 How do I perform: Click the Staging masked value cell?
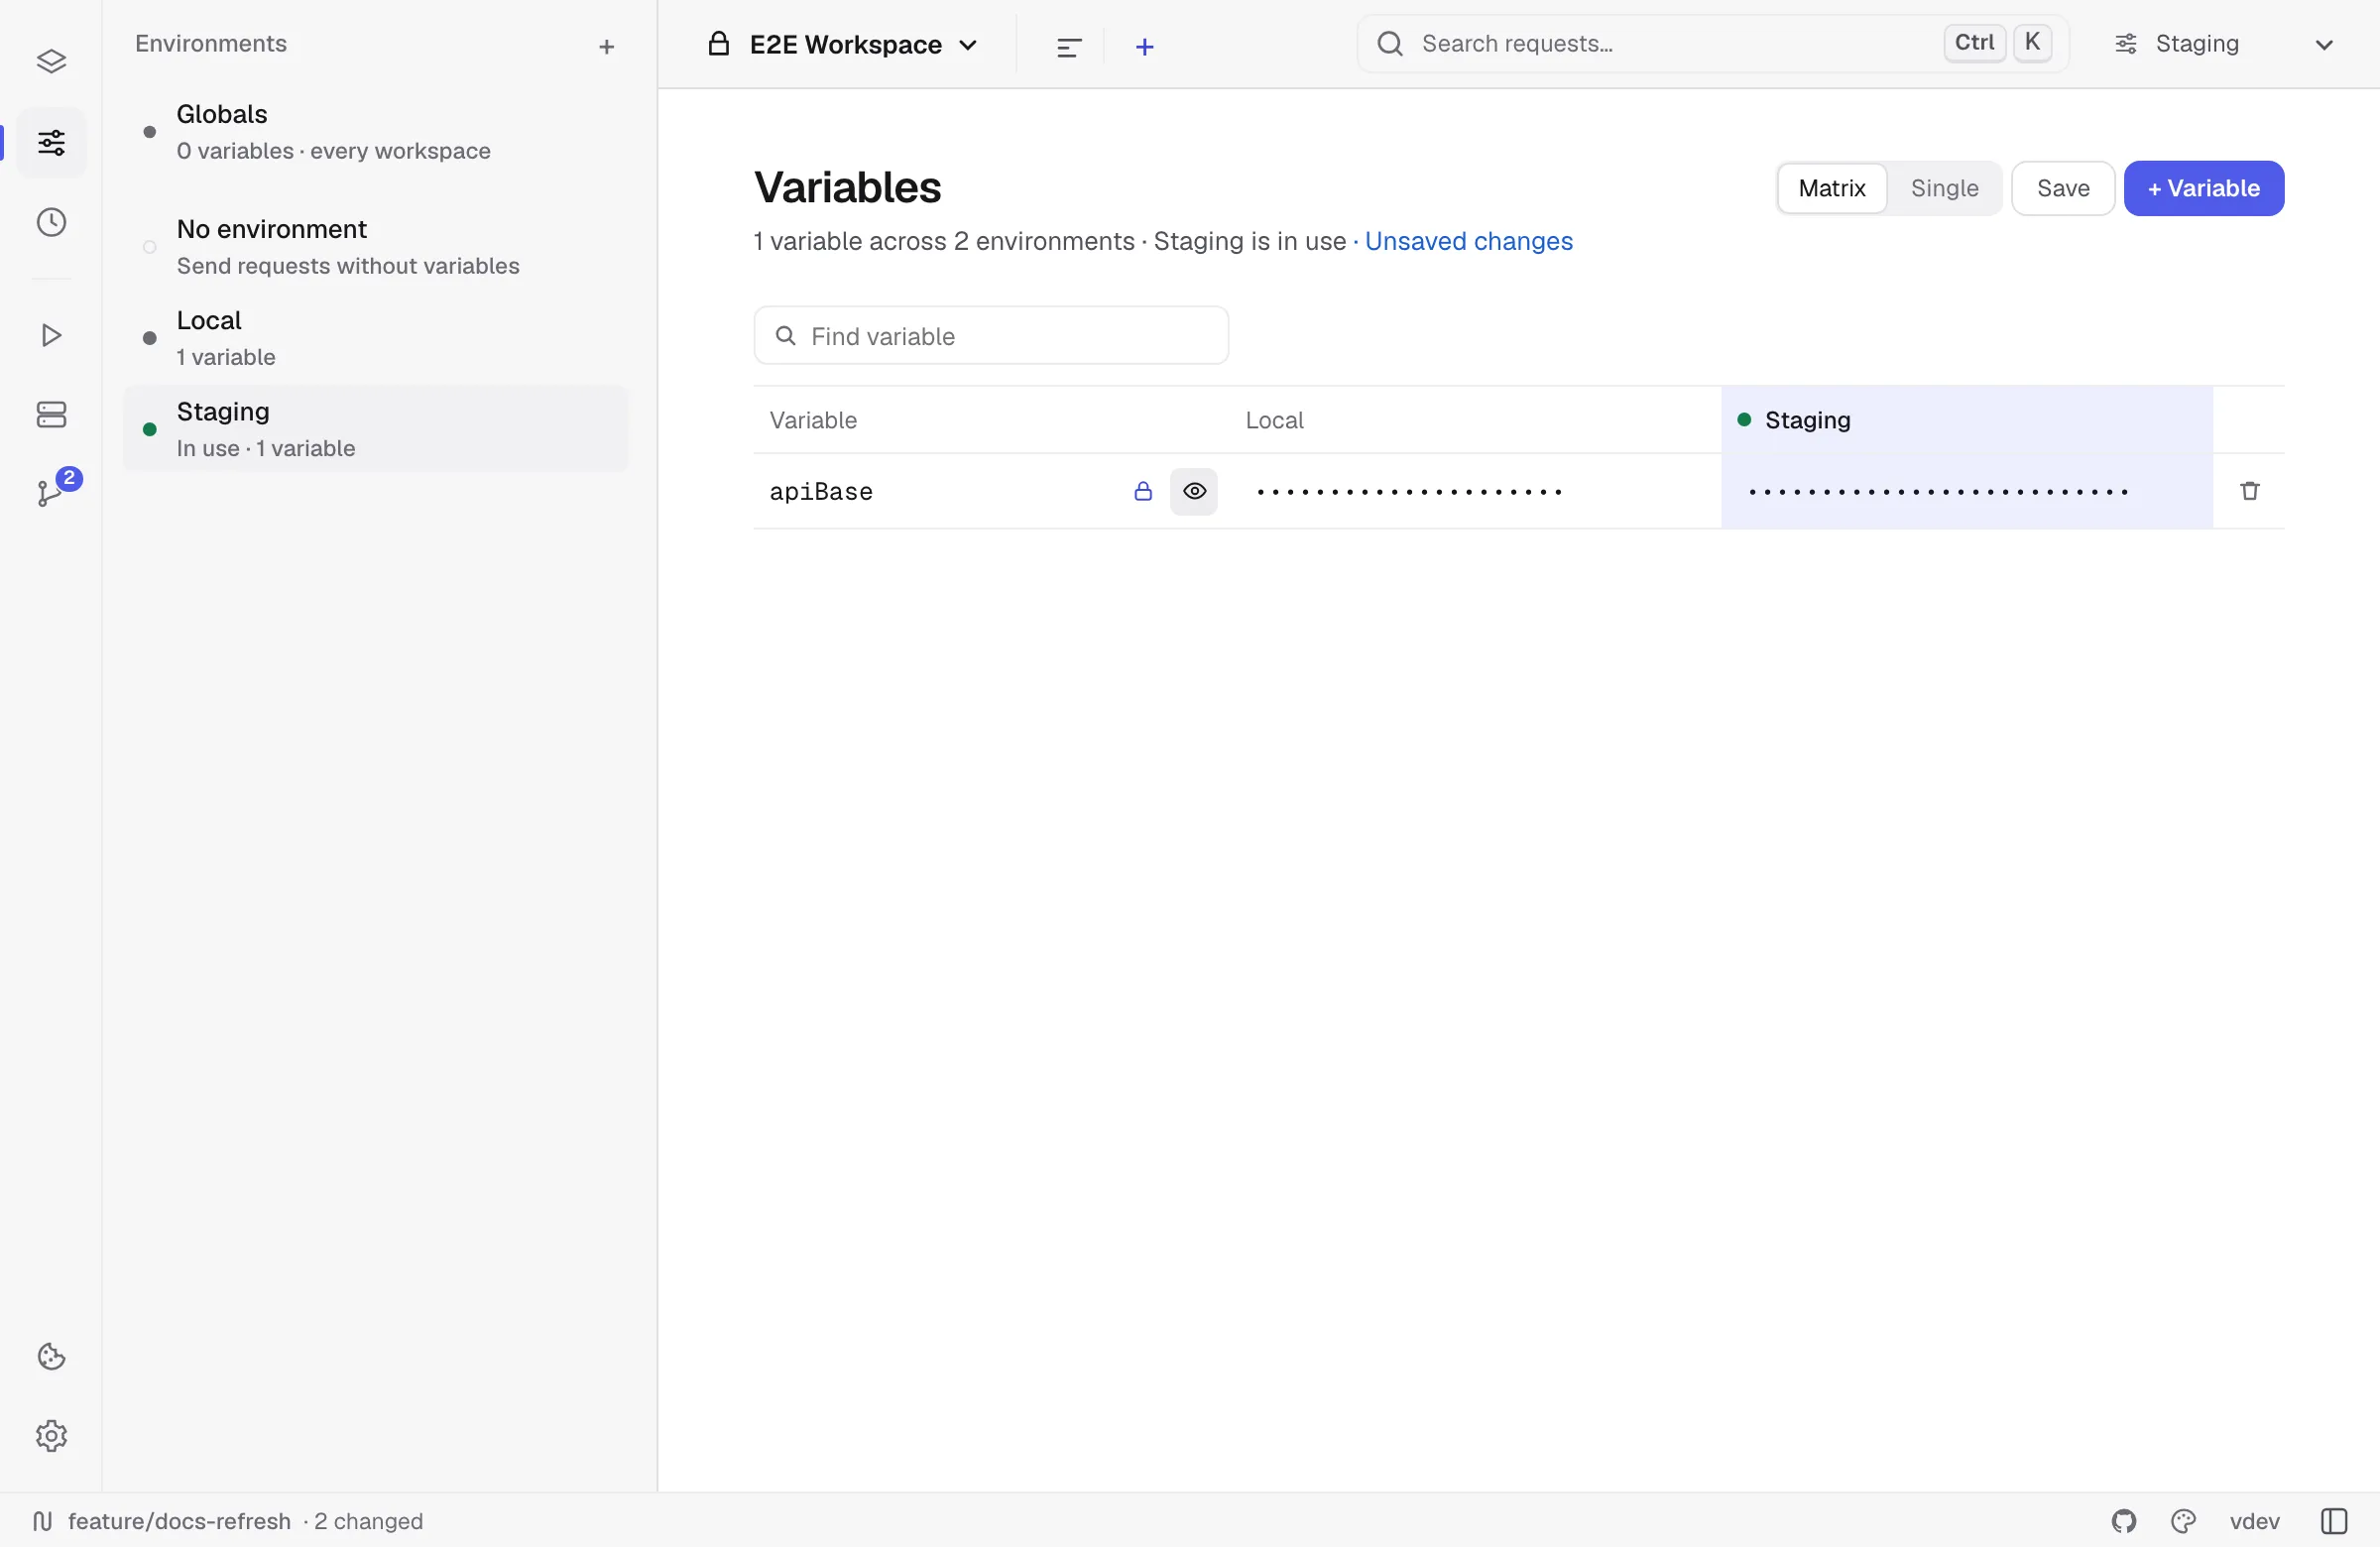[1966, 491]
